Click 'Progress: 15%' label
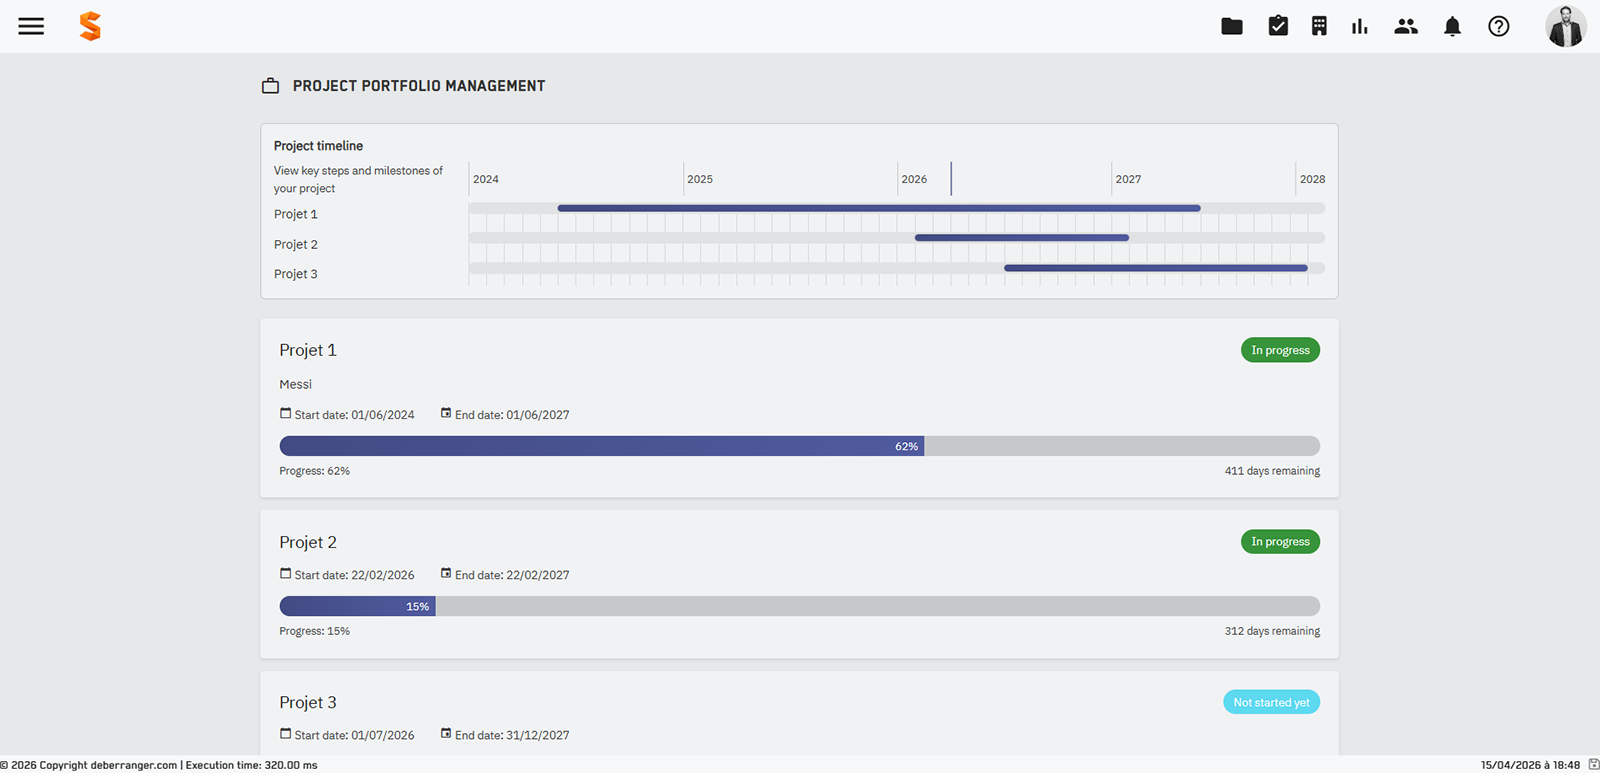Viewport: 1600px width, 773px height. pyautogui.click(x=315, y=631)
